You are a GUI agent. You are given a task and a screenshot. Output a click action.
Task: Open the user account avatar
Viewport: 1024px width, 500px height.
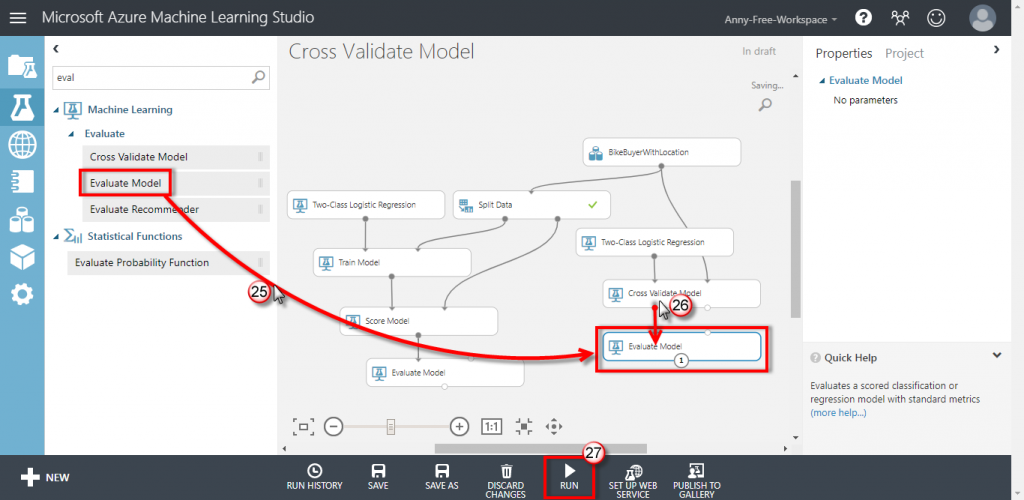click(983, 18)
